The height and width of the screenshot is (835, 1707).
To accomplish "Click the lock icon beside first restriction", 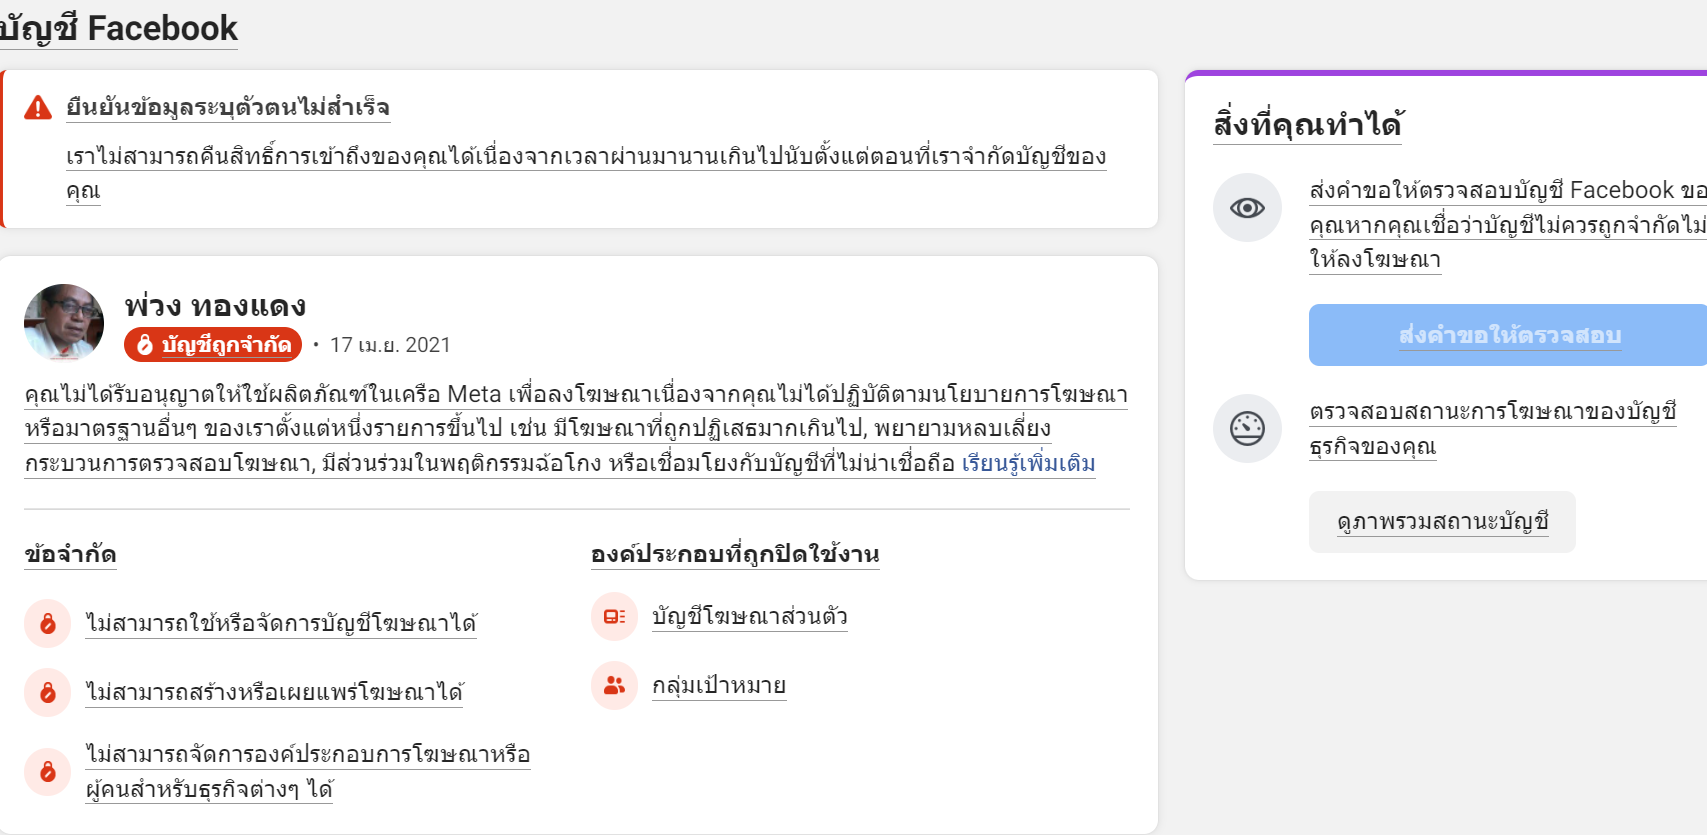I will (x=48, y=624).
